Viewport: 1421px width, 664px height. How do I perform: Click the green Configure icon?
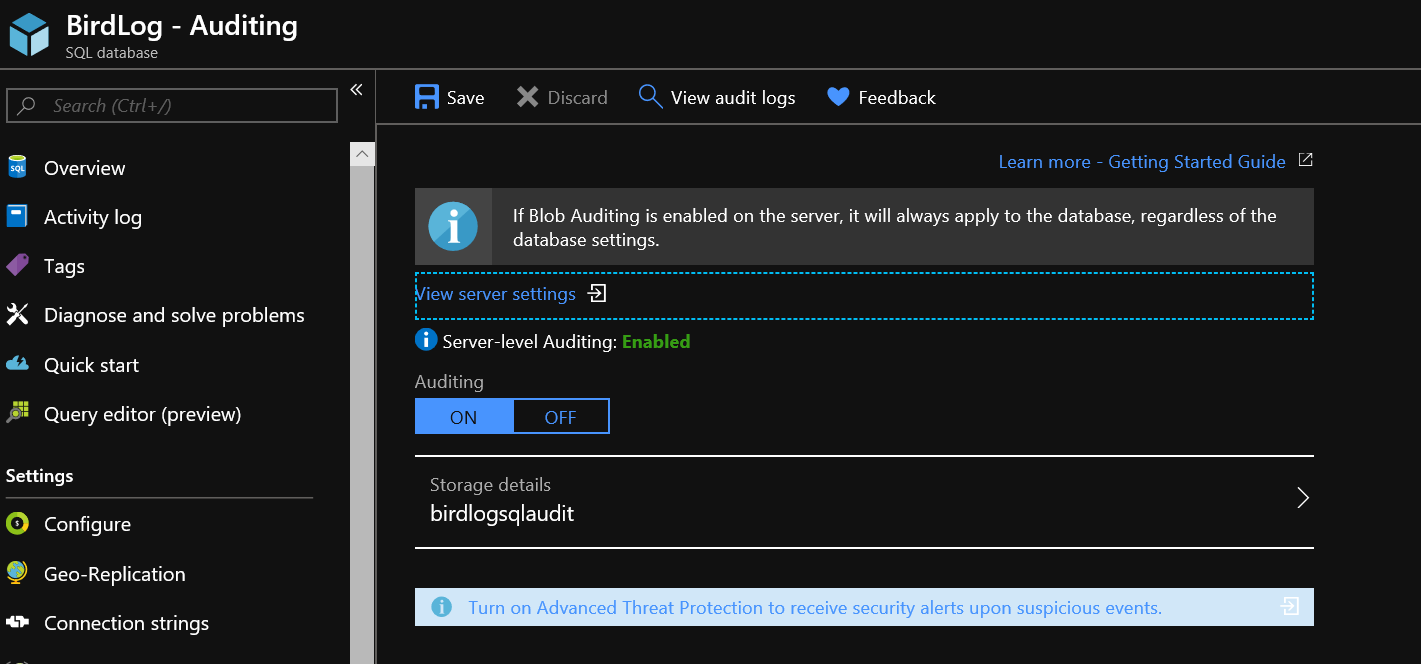coord(17,524)
